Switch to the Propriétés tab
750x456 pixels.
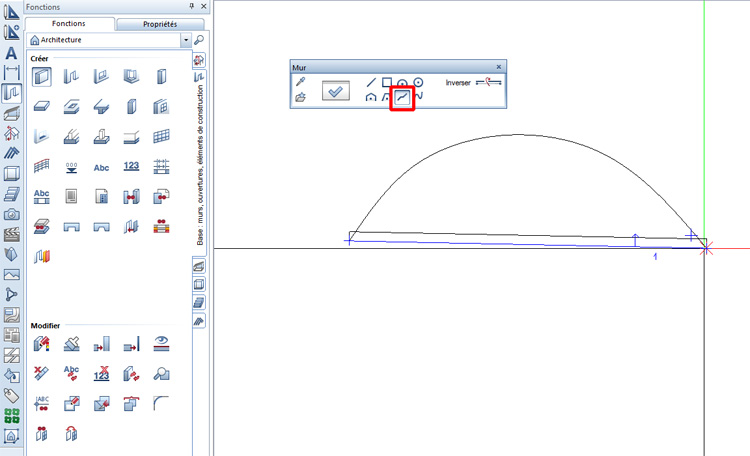pos(160,24)
